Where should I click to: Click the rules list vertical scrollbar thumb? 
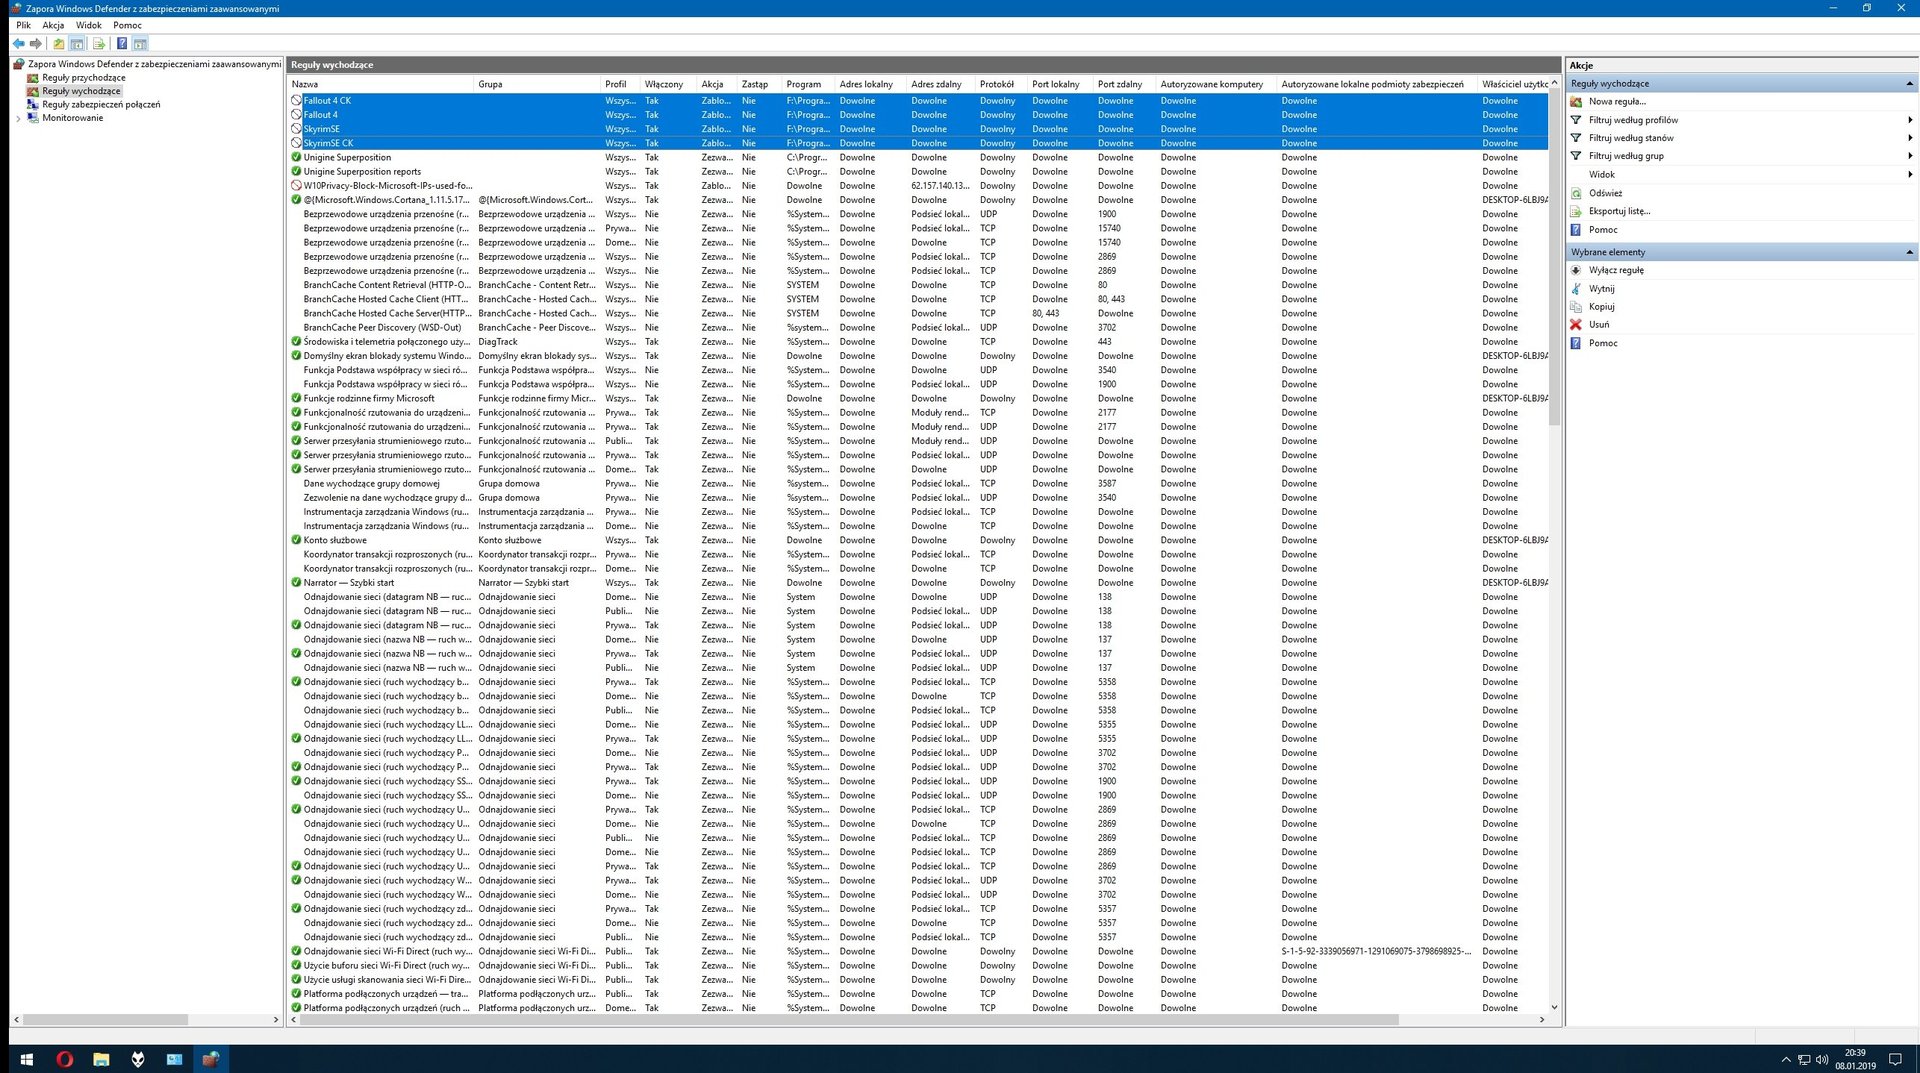(1554, 257)
